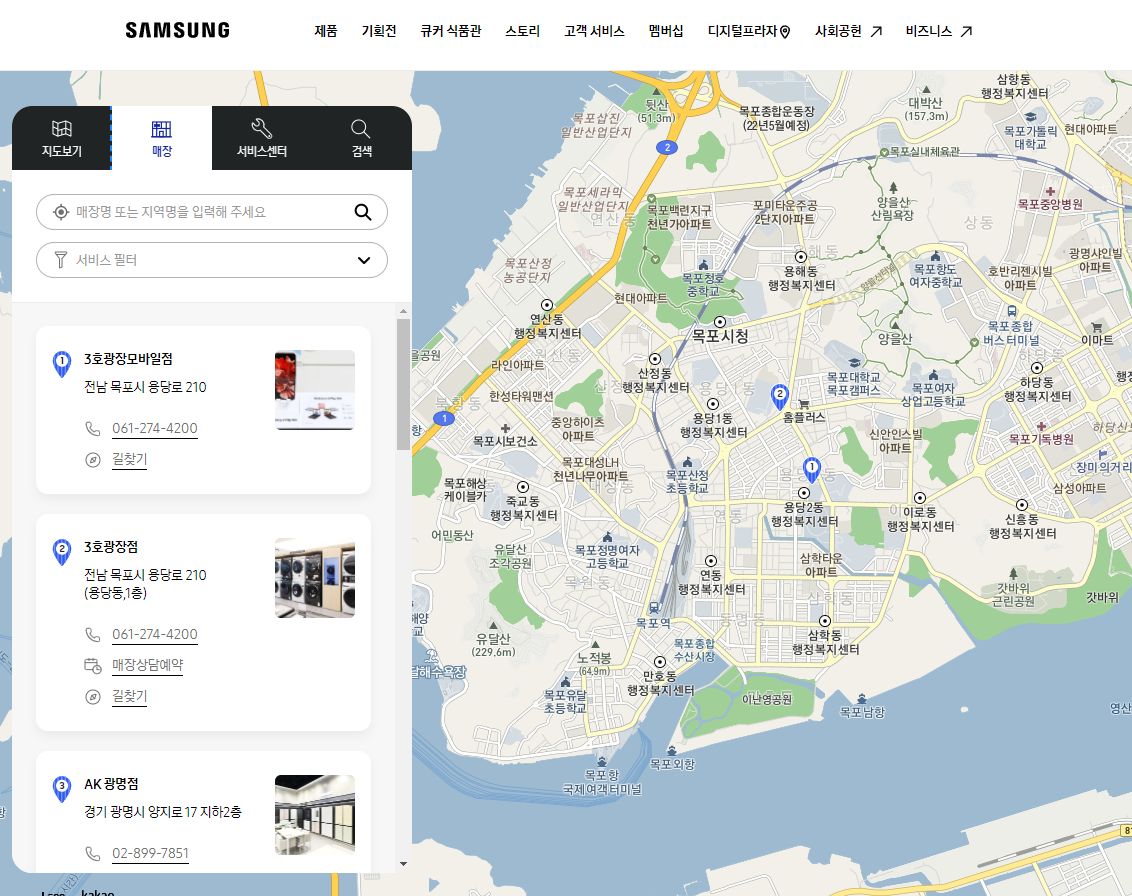
Task: Call 061-274-4200 for 3호광장모바일점
Action: point(154,428)
